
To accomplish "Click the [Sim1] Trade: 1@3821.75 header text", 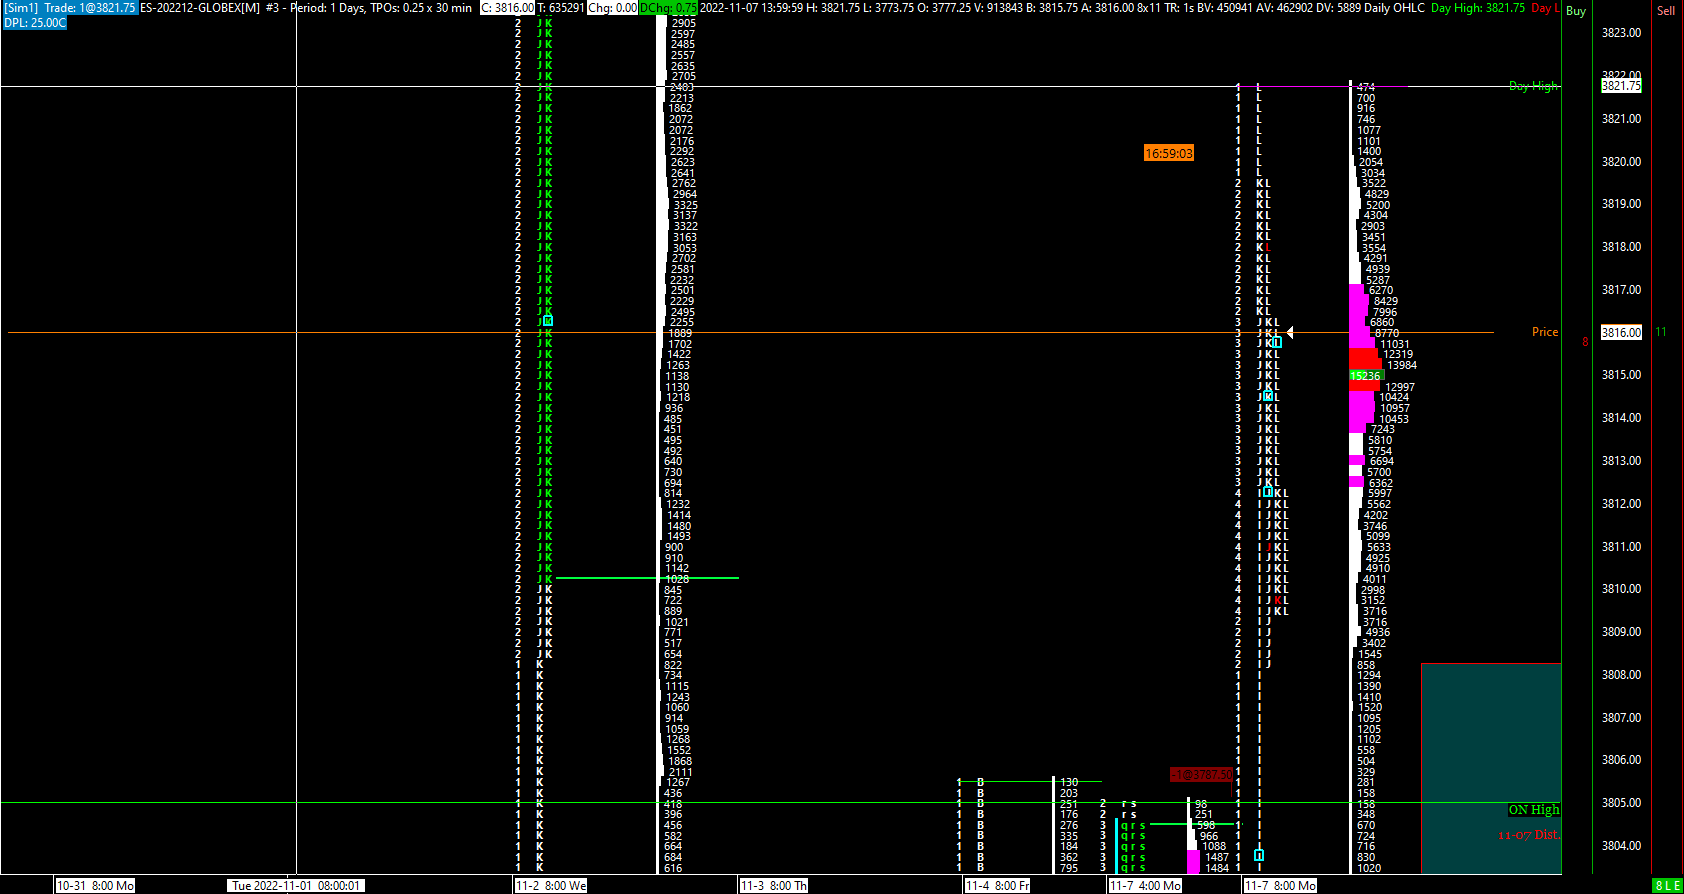I will point(69,8).
